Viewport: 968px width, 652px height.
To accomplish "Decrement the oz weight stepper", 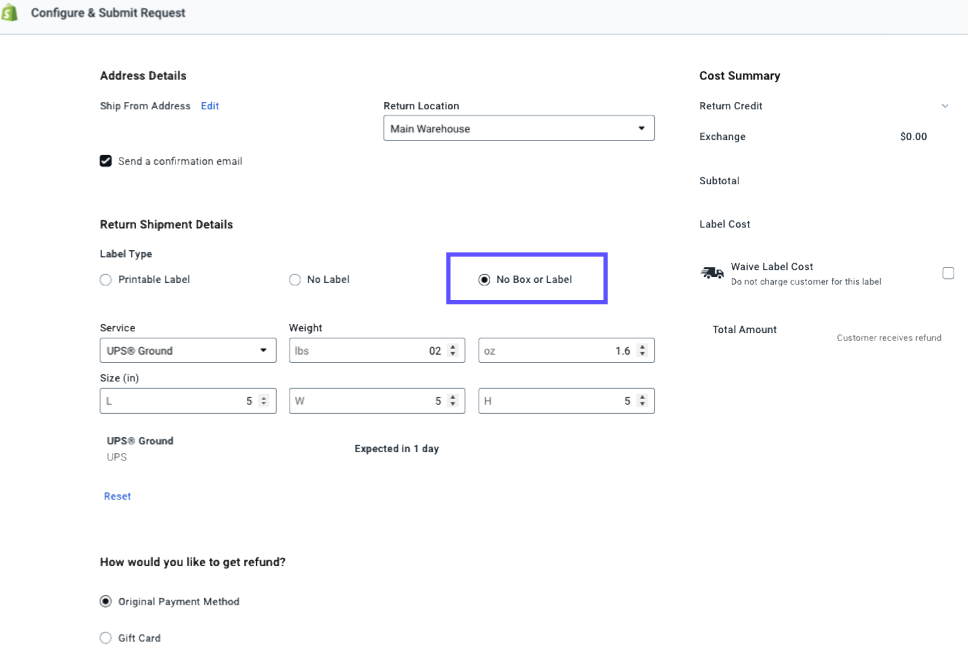I will 643,354.
